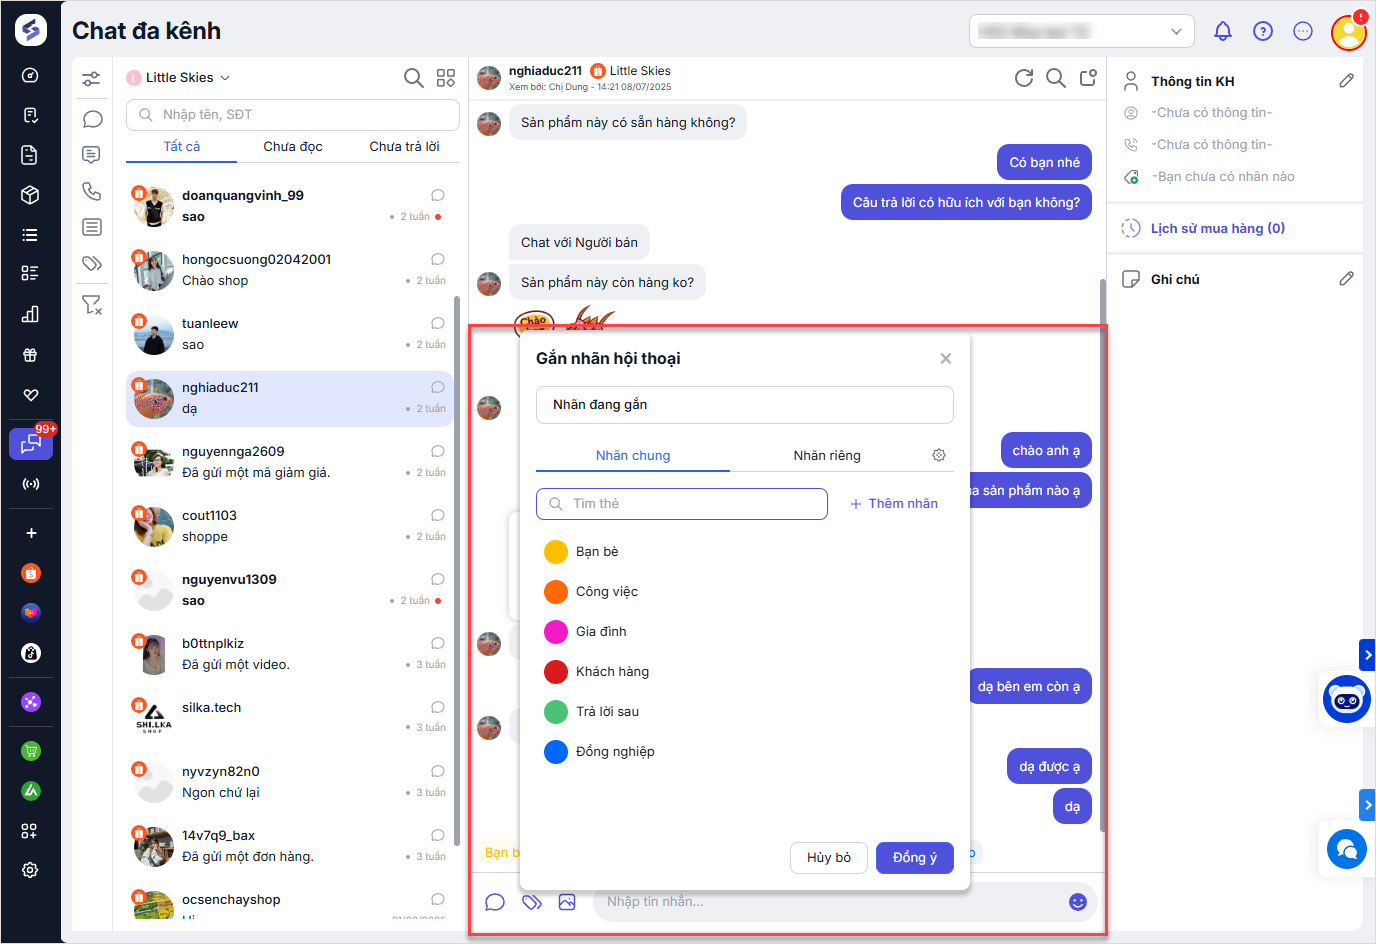Viewport: 1376px width, 944px height.
Task: Open the products box nav icon
Action: [30, 195]
